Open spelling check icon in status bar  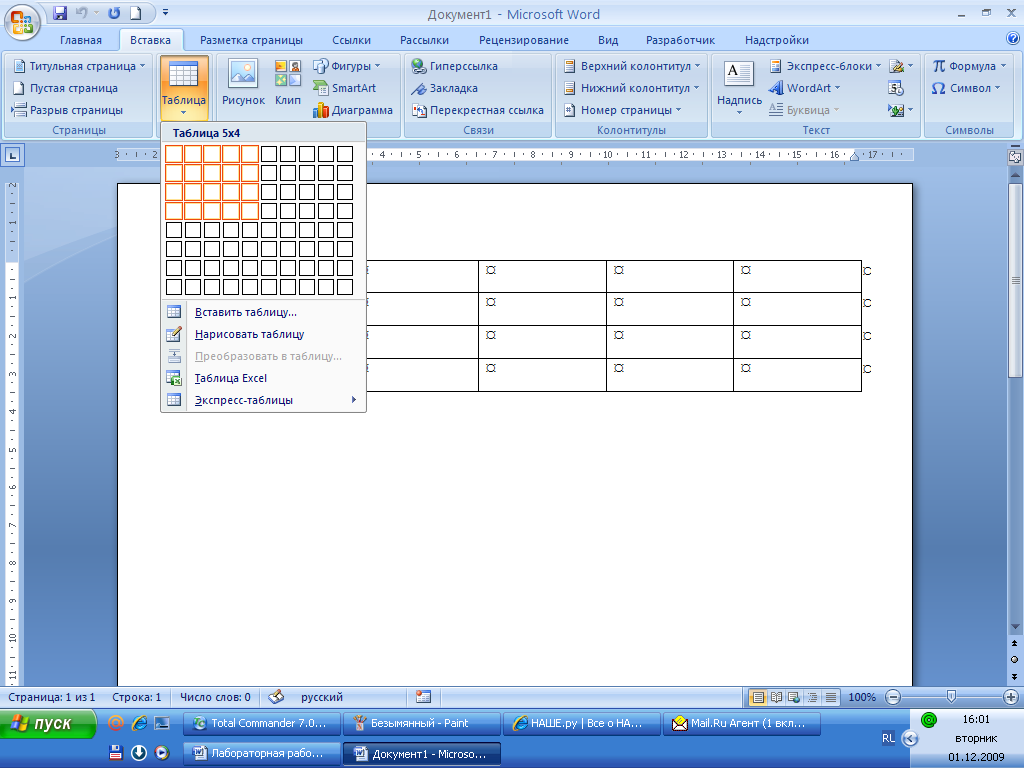[x=276, y=697]
